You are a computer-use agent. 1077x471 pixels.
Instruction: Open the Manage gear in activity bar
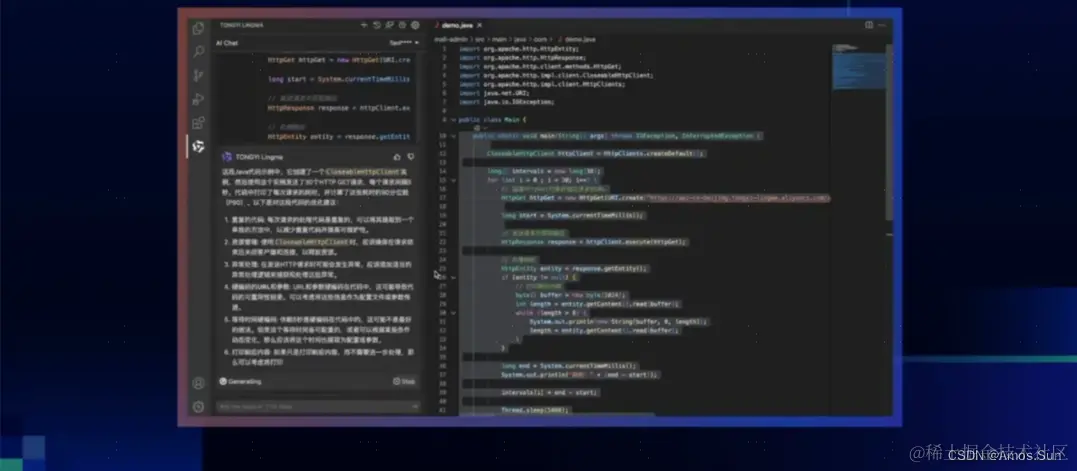point(199,406)
